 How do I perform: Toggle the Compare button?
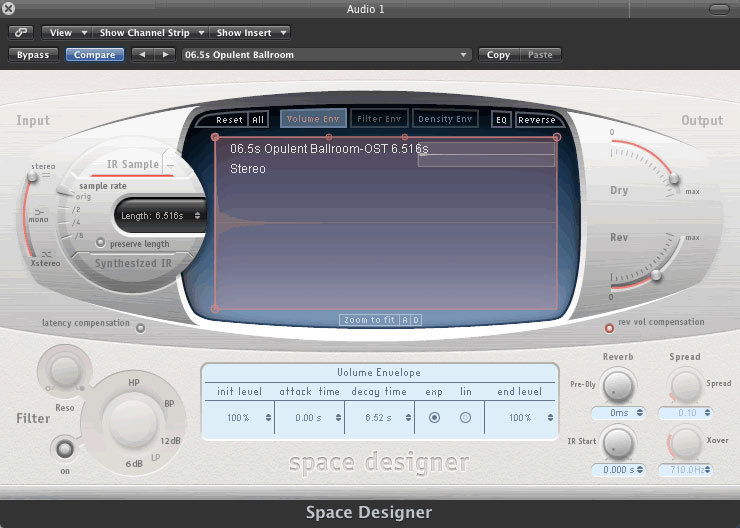(x=94, y=55)
